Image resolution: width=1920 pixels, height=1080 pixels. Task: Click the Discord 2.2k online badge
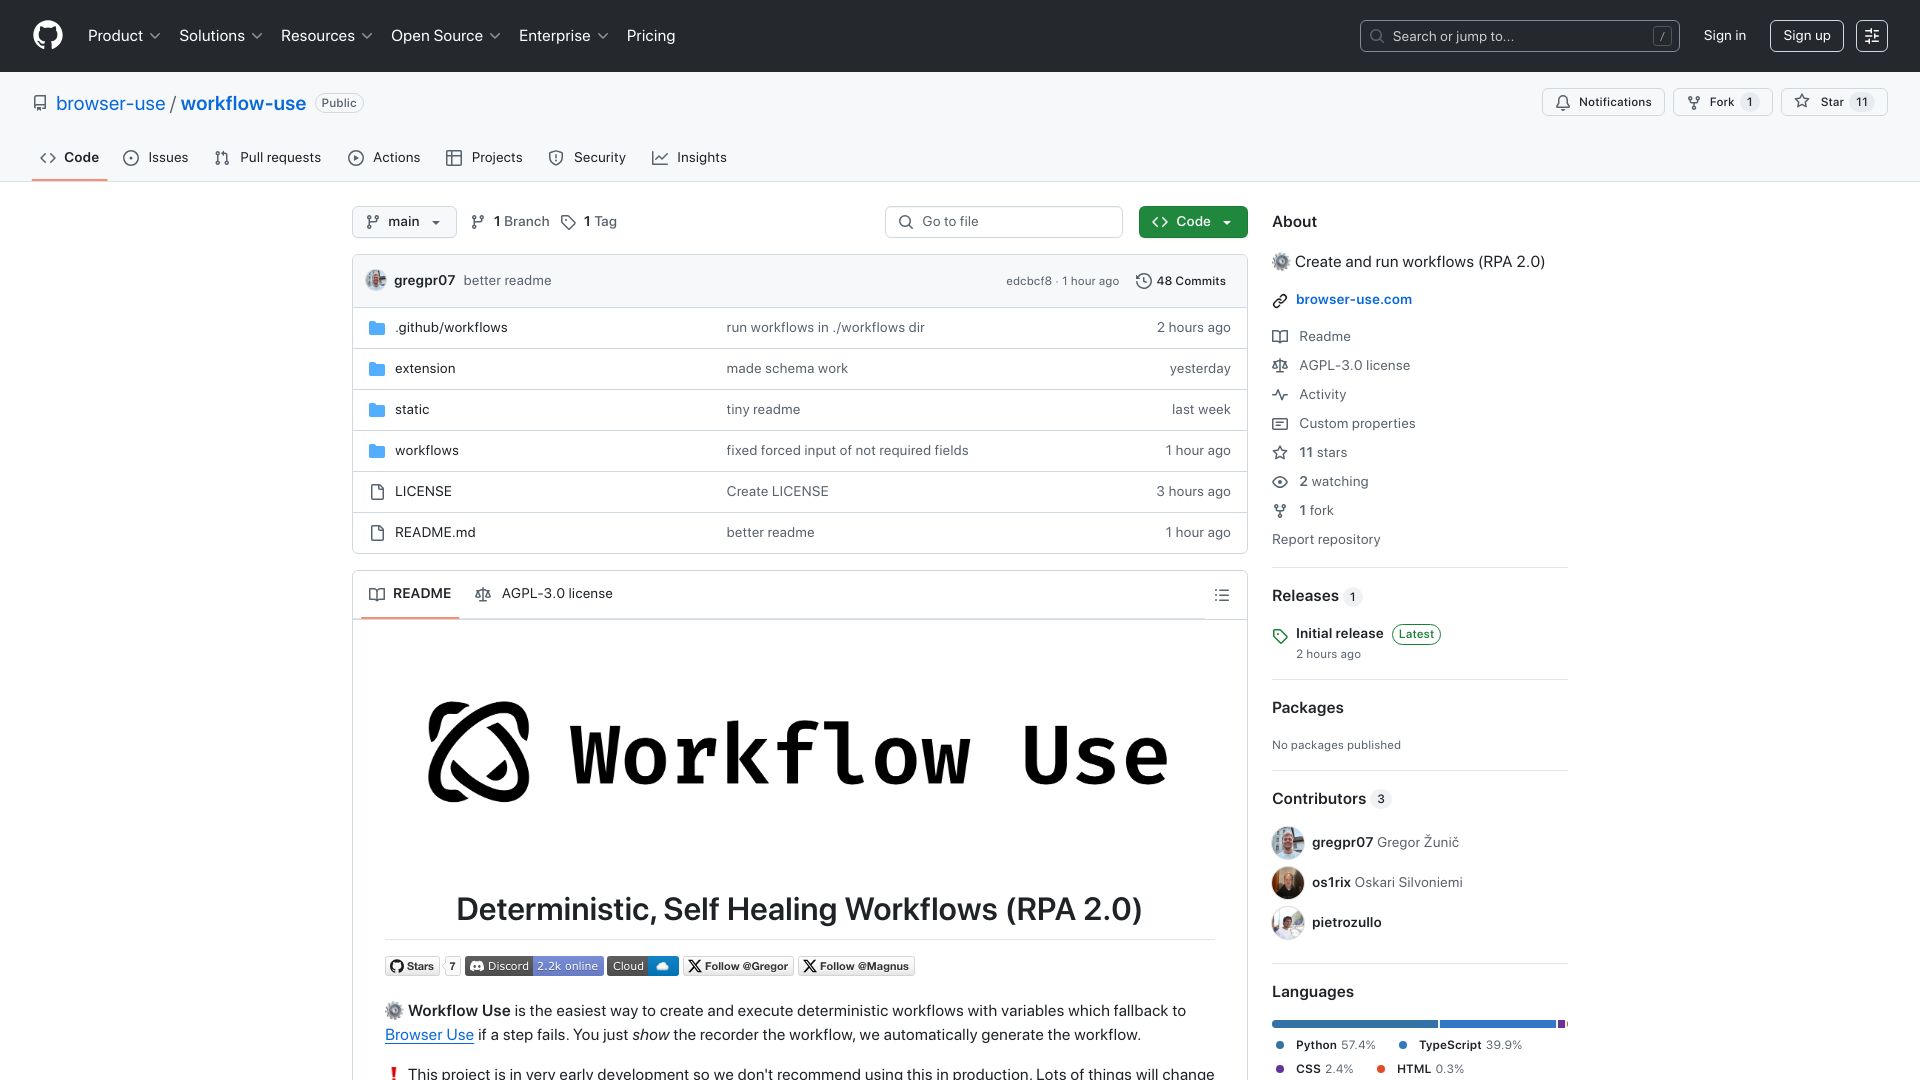click(534, 966)
